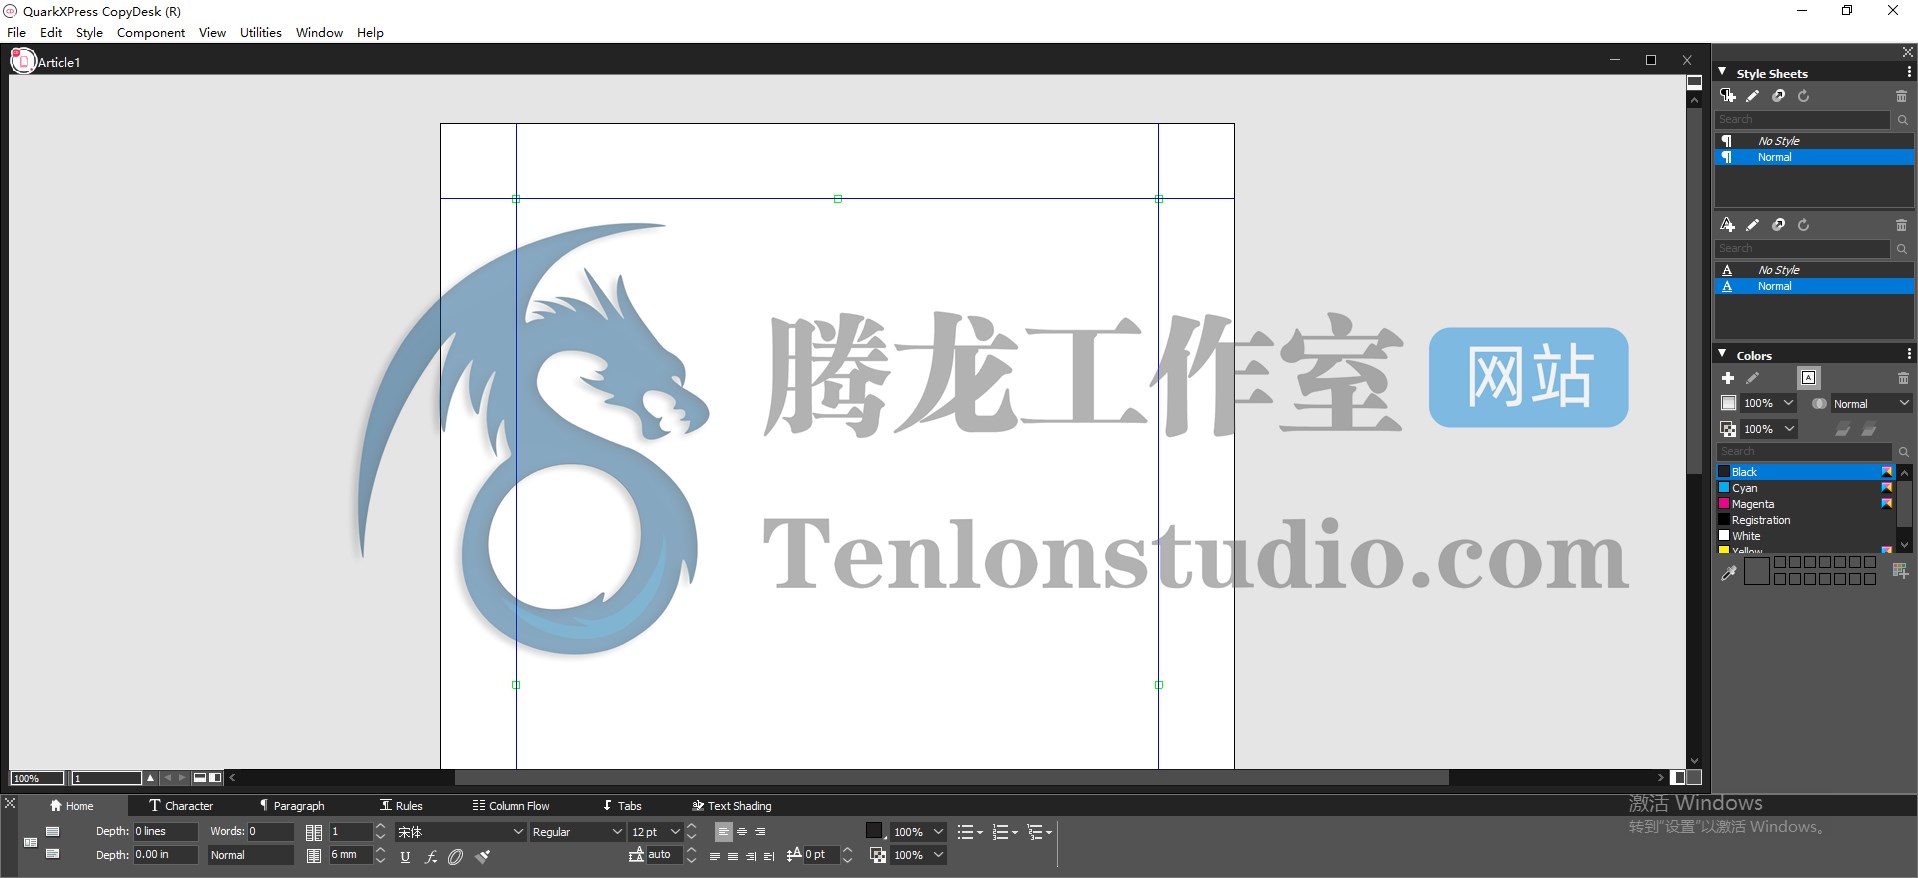Switch to the Column Flow tab
1918x878 pixels.
(511, 806)
